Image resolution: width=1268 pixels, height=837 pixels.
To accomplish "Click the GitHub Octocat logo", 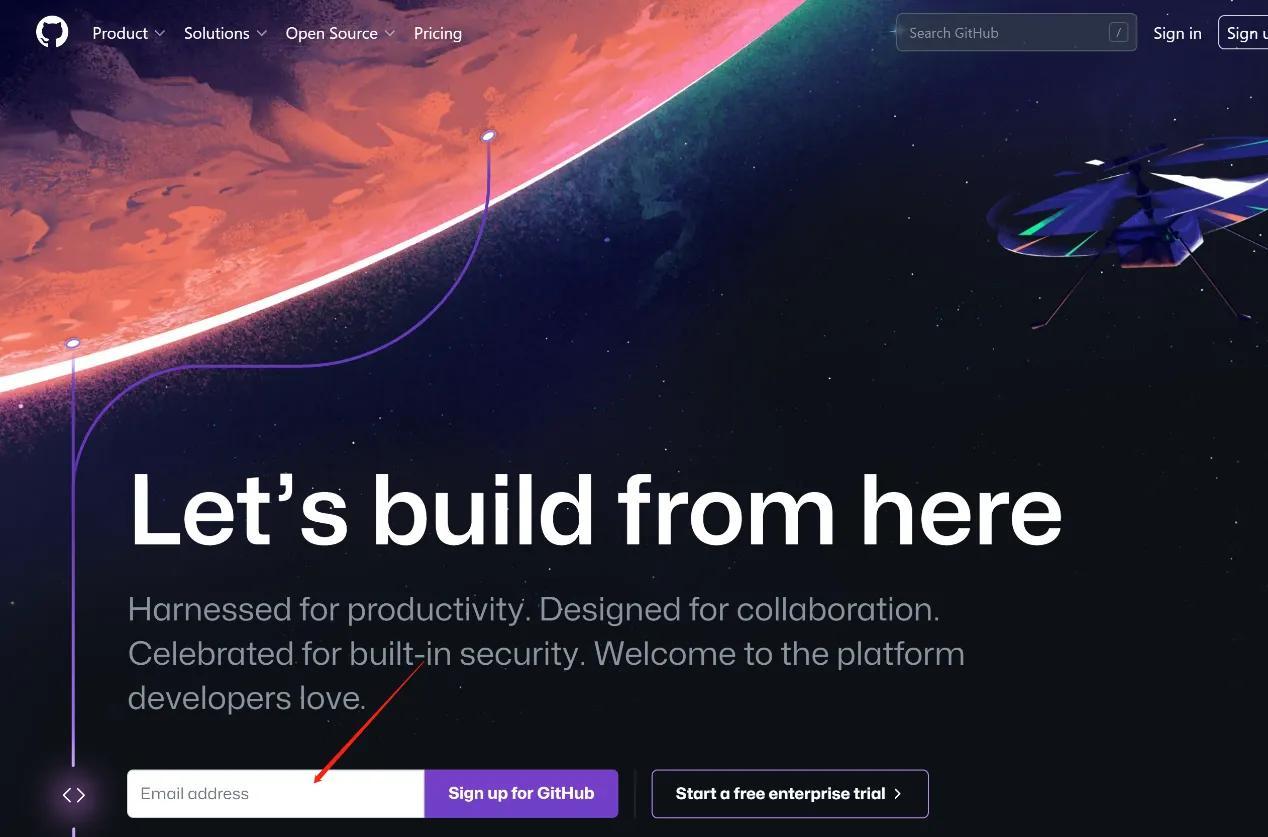I will (x=52, y=33).
